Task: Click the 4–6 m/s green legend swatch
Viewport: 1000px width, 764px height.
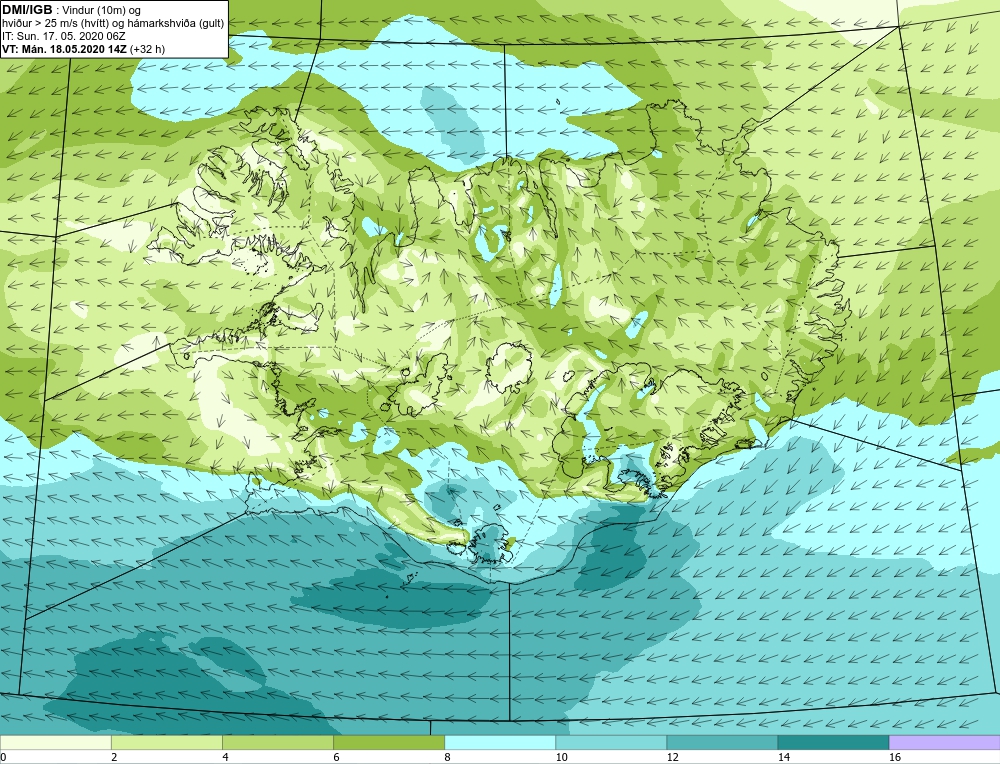Action: [x=277, y=742]
